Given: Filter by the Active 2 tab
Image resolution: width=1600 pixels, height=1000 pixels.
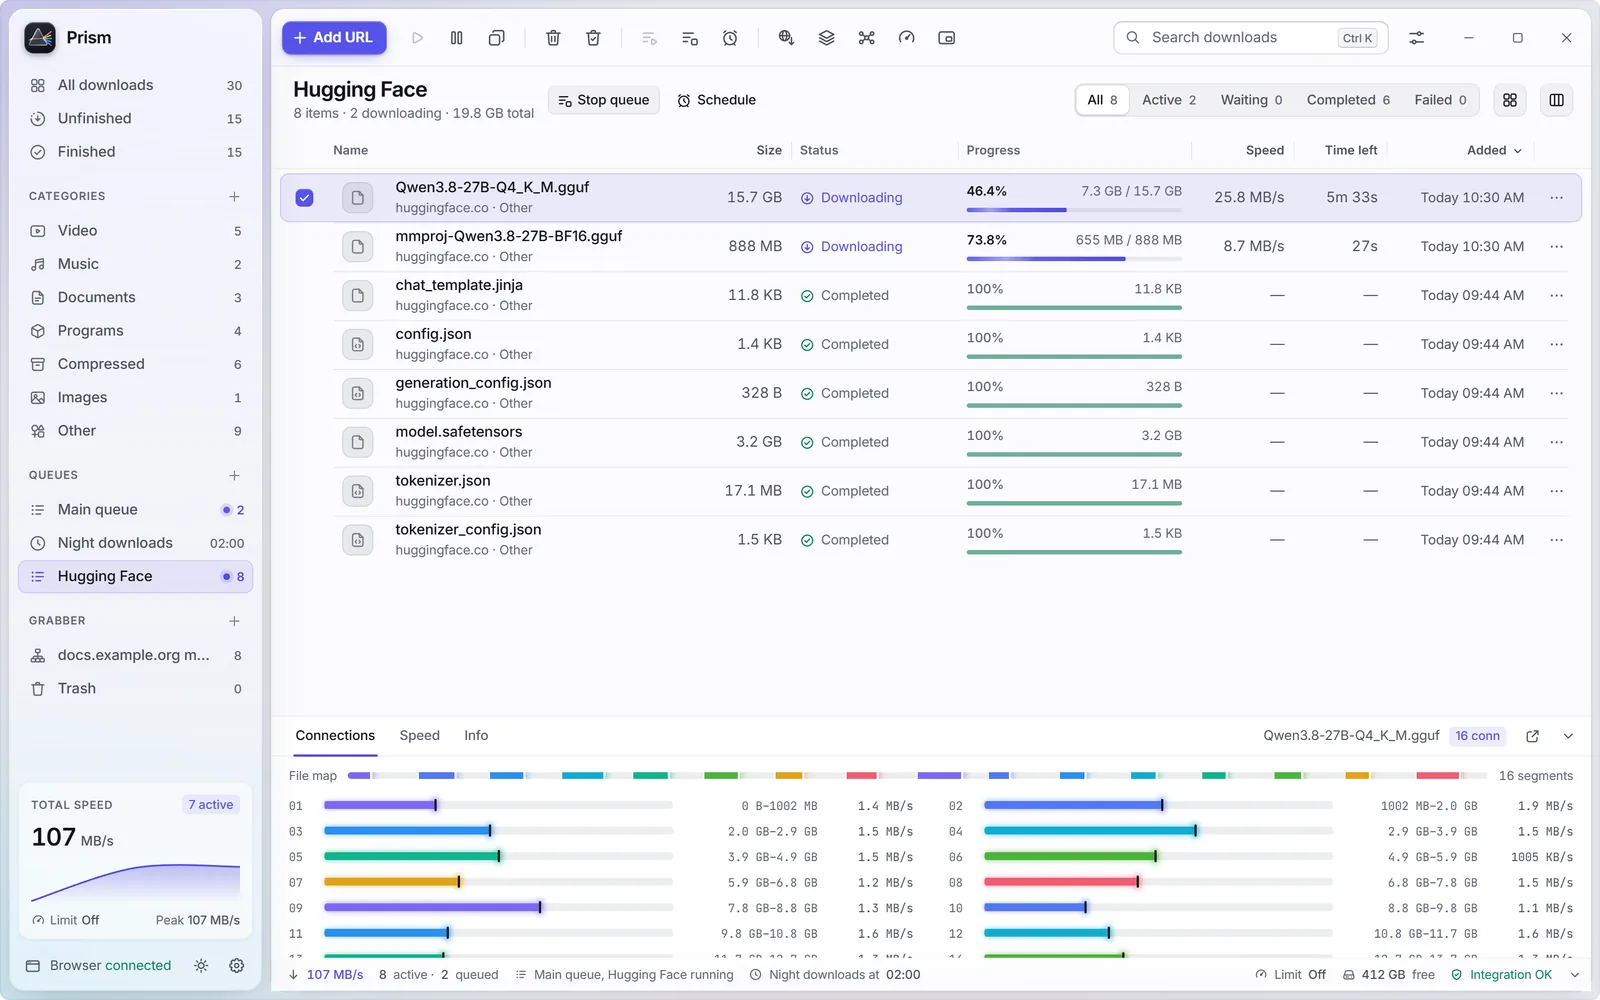Looking at the screenshot, I should click(x=1169, y=100).
